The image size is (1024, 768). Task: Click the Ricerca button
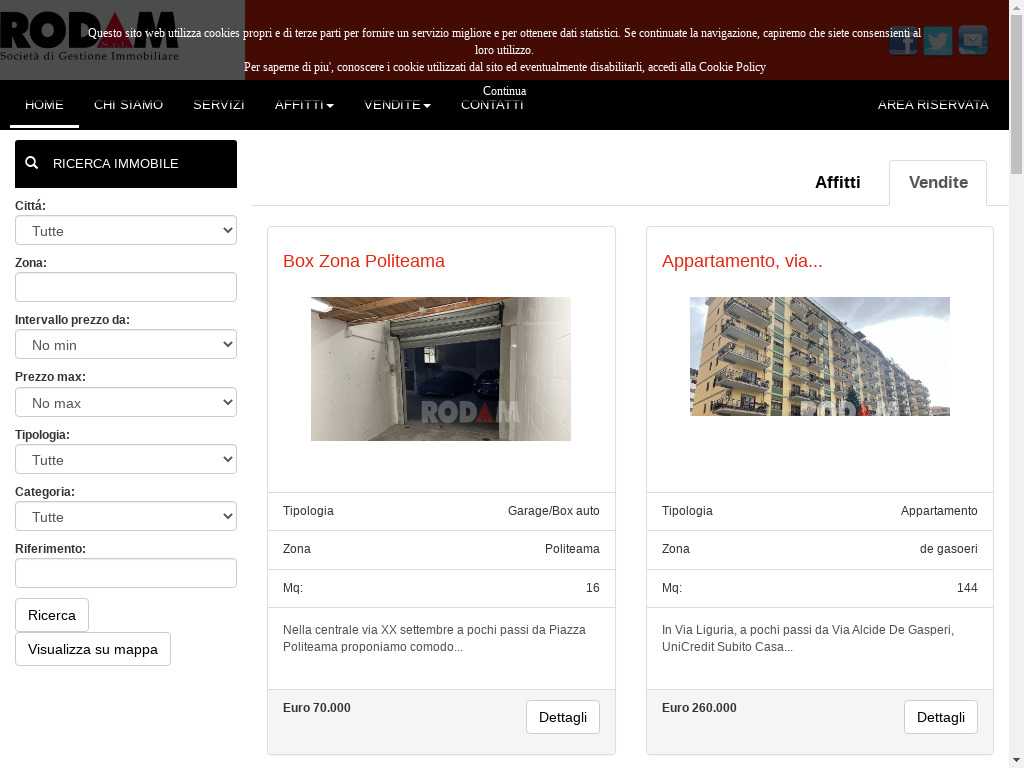52,615
